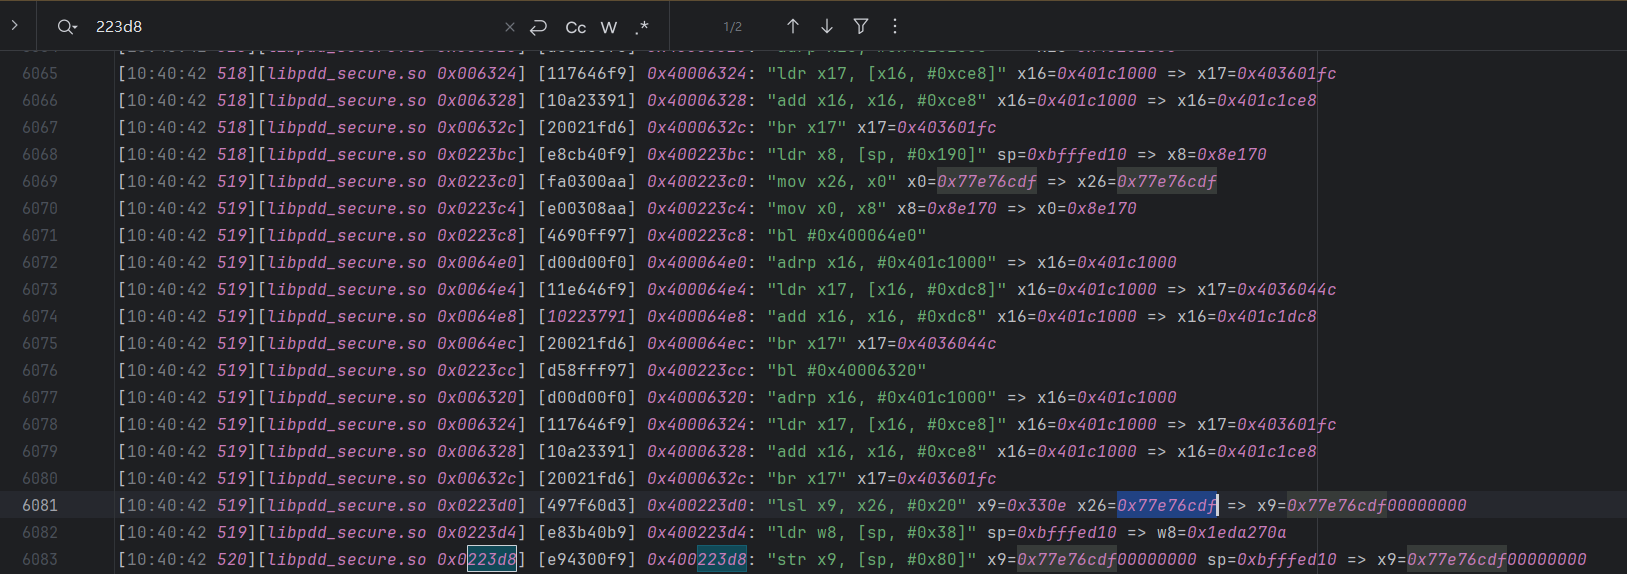Viewport: 1627px width, 574px height.
Task: Click line number 6072 in gutter
Action: click(40, 263)
